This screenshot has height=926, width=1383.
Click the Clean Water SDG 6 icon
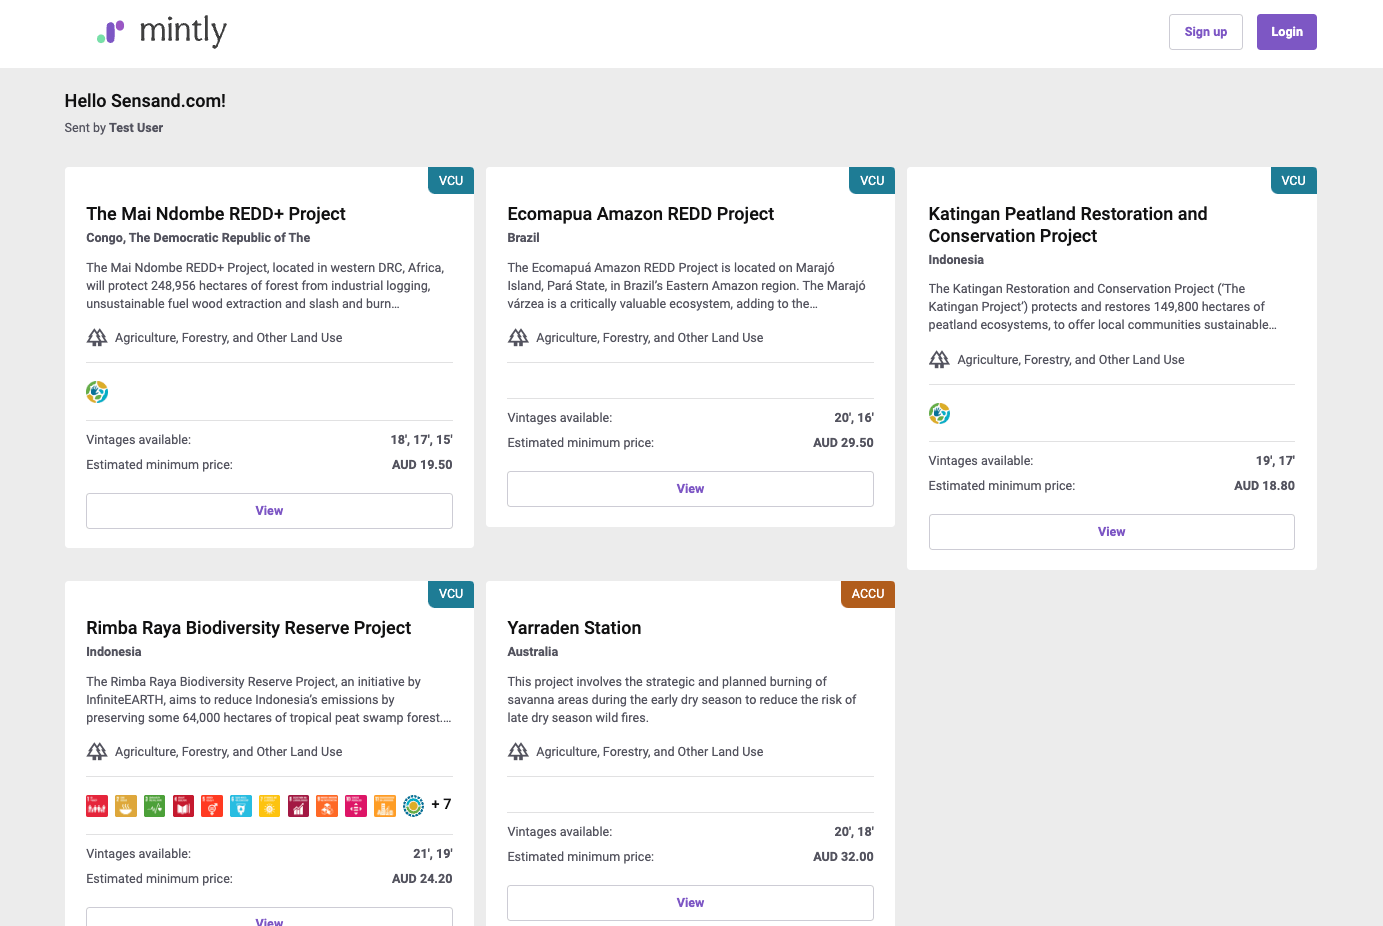(241, 806)
